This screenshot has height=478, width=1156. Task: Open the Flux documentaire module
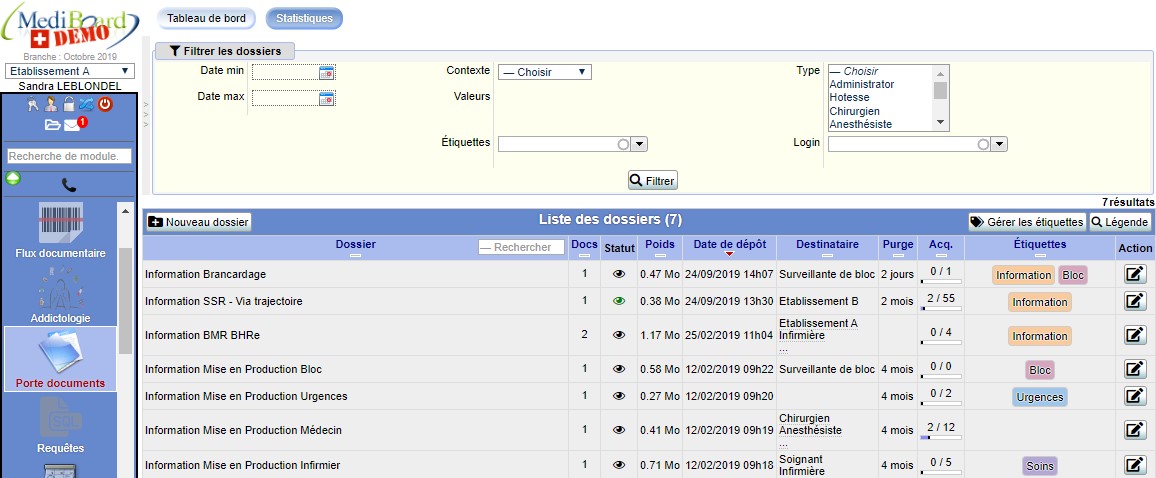point(61,230)
